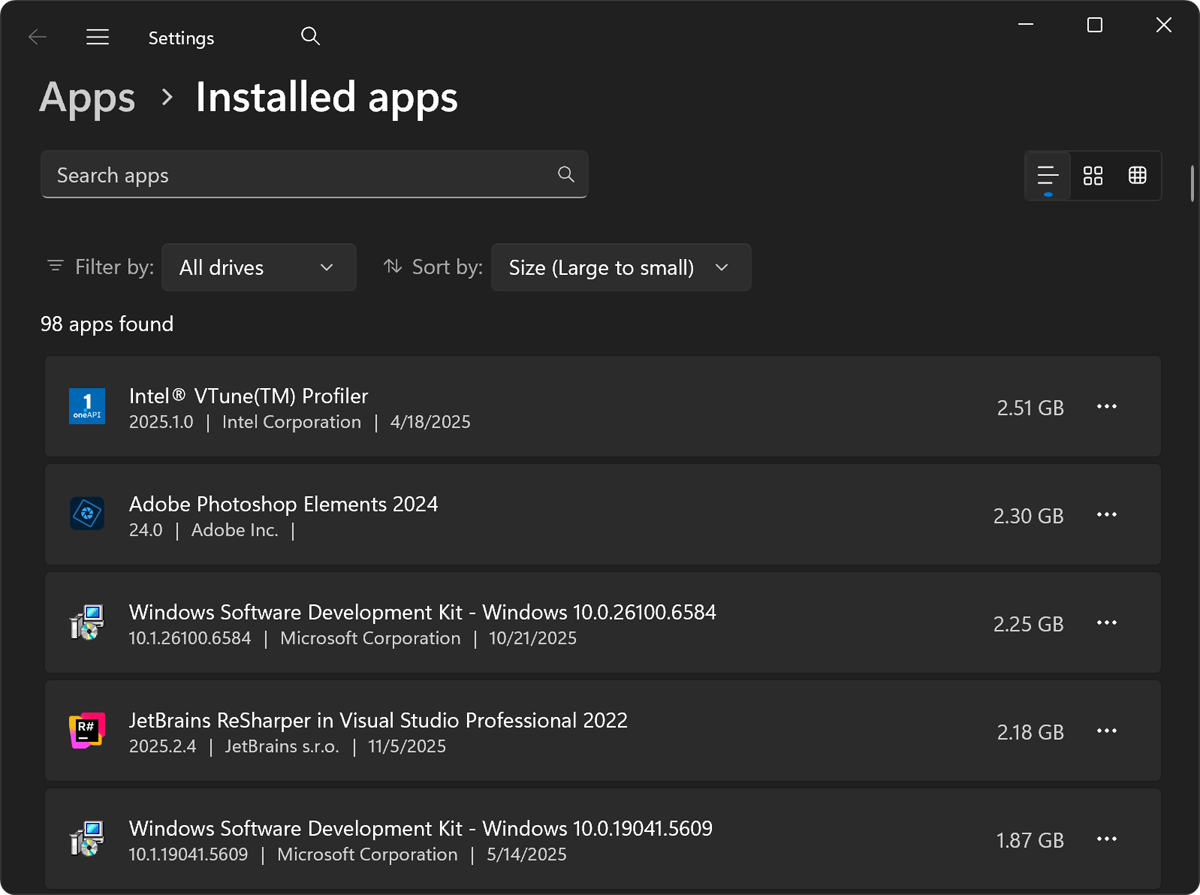Open more options for JetBrains ReSharper

[x=1106, y=731]
